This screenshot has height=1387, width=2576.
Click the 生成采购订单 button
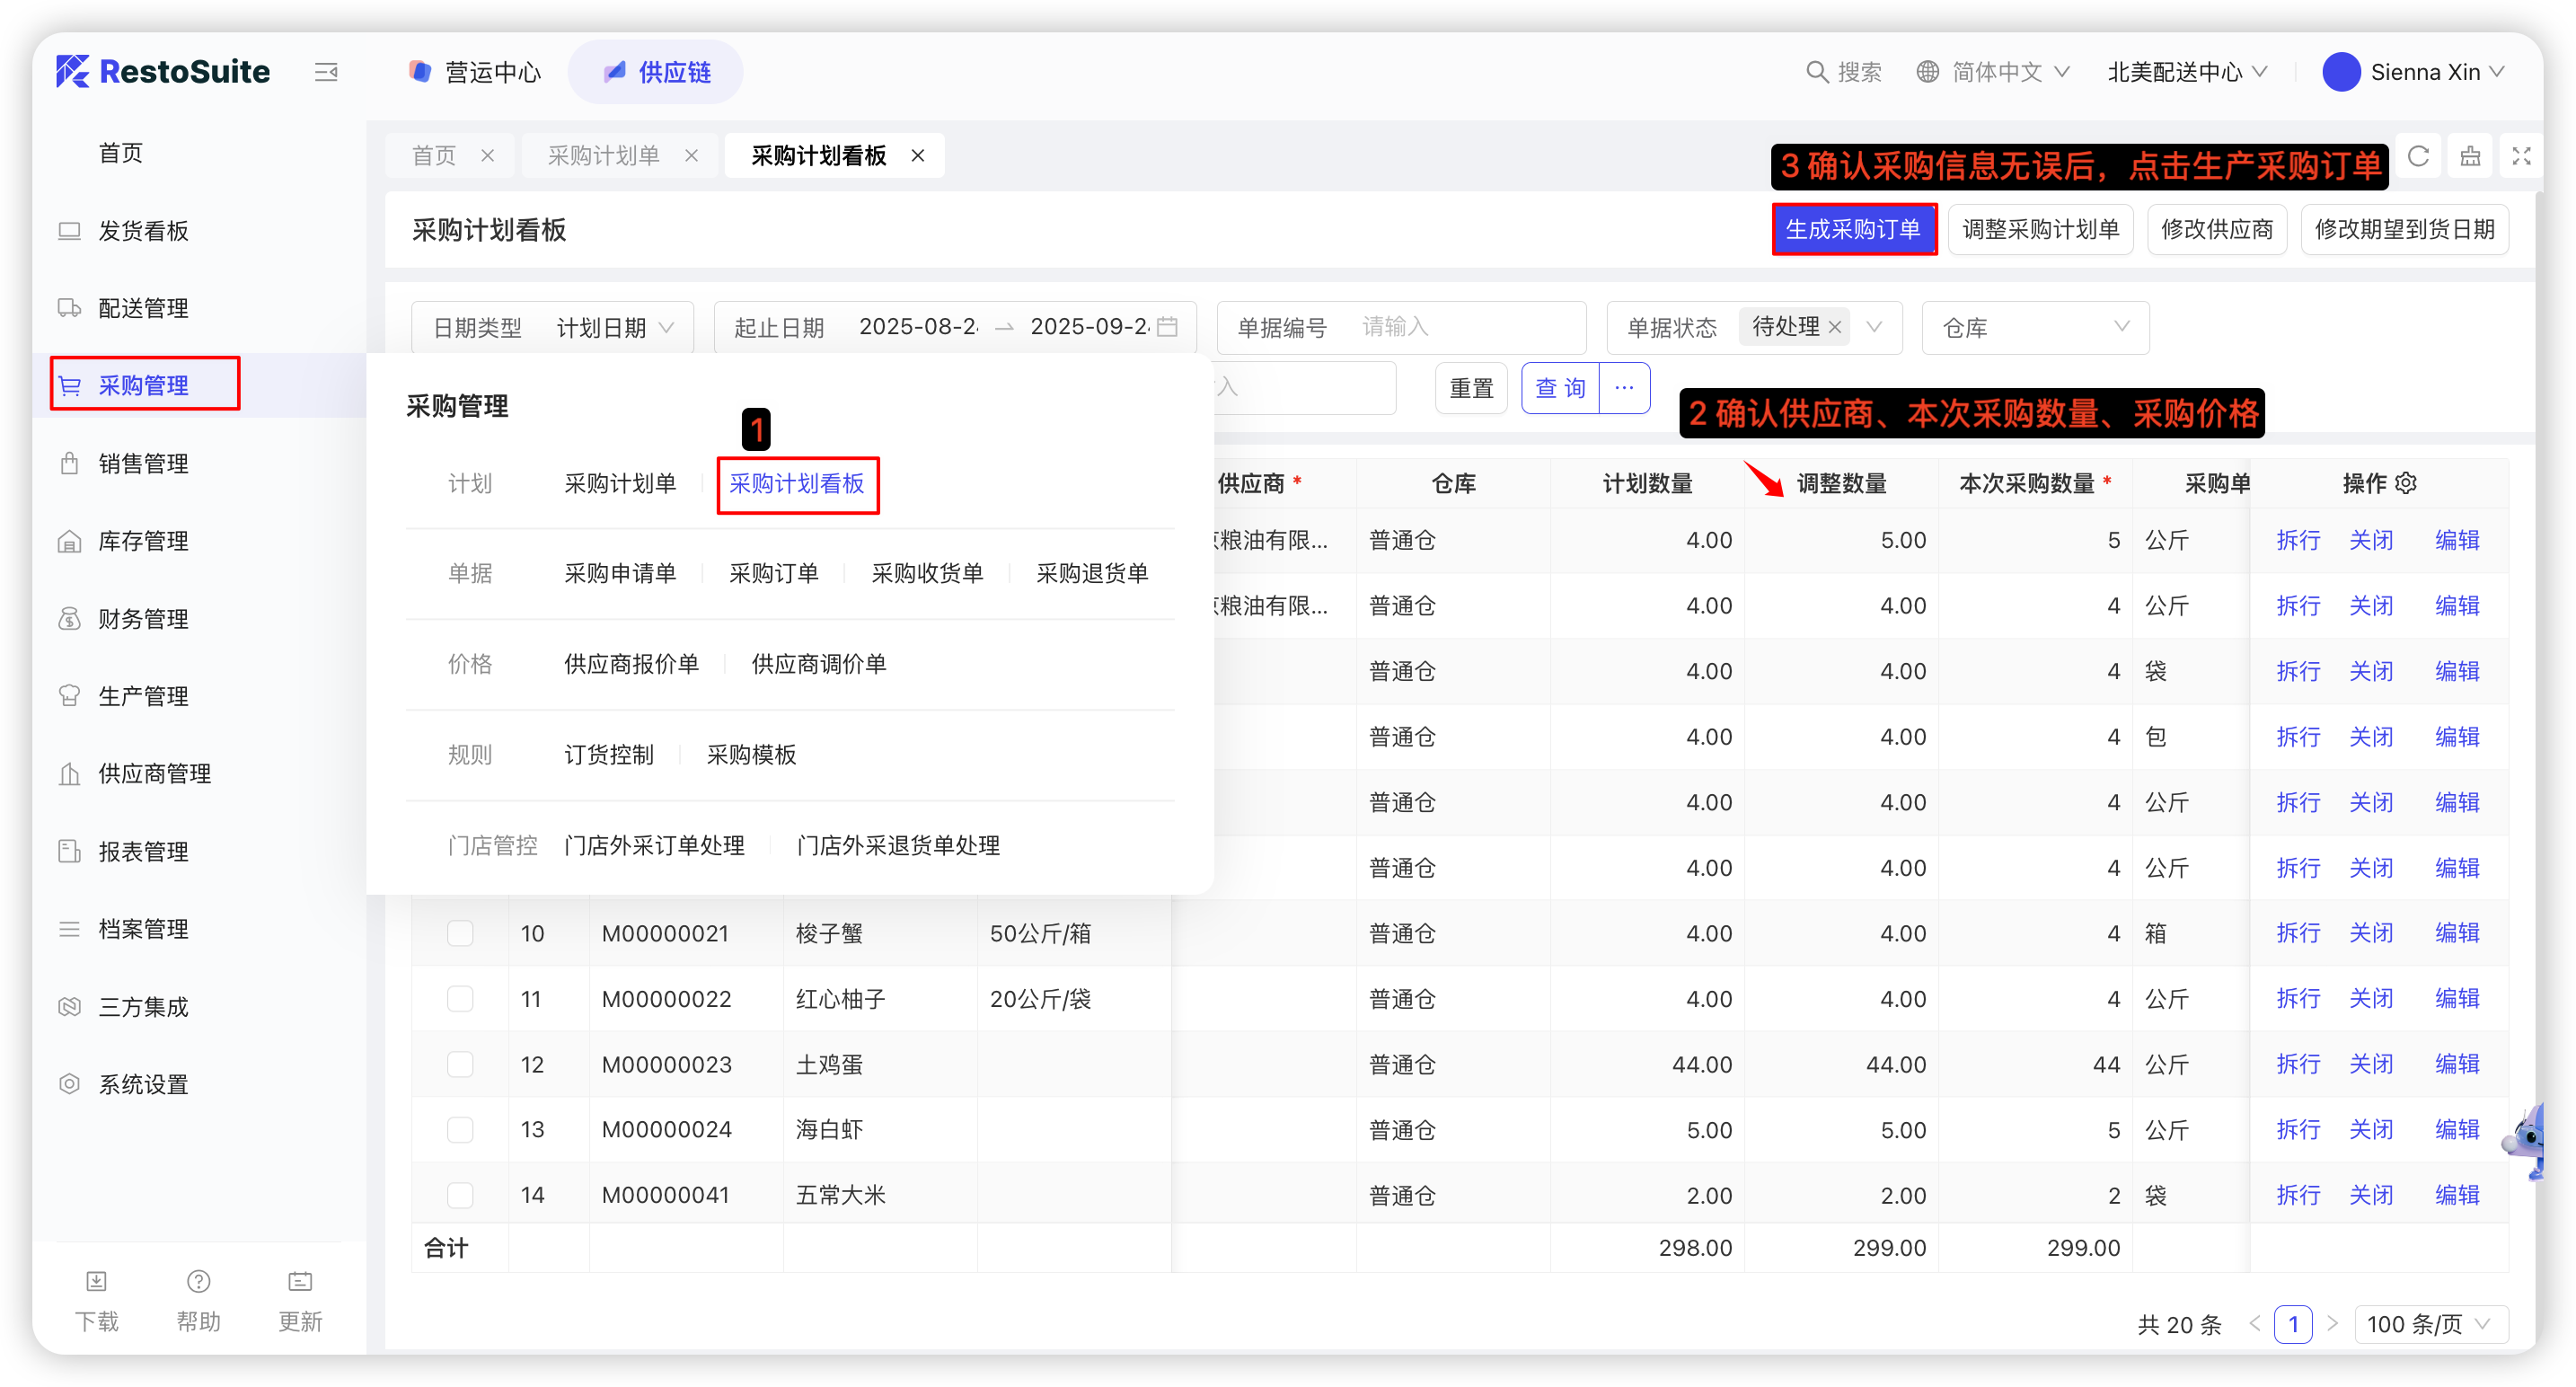pos(1853,229)
